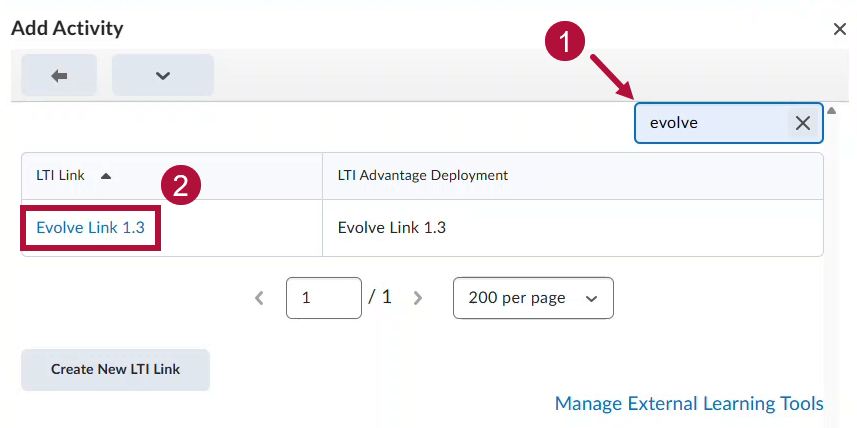Open the Evolve Link 1.3 link

[91, 227]
